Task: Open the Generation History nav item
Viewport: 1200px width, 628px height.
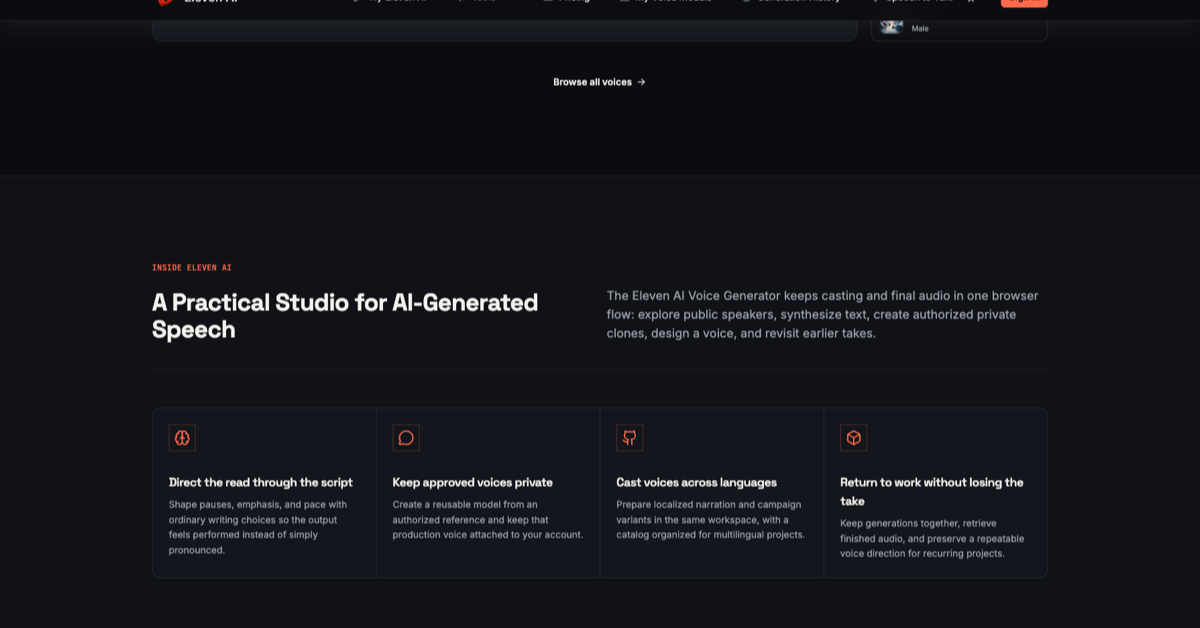Action: tap(791, 2)
